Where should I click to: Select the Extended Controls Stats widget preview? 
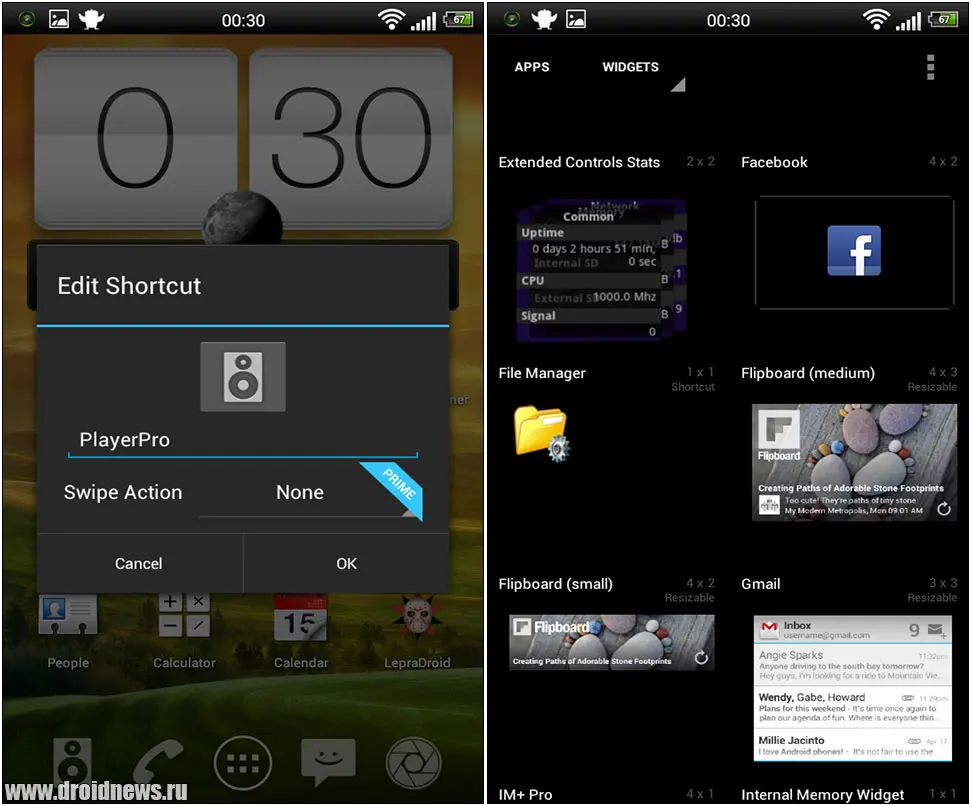602,270
